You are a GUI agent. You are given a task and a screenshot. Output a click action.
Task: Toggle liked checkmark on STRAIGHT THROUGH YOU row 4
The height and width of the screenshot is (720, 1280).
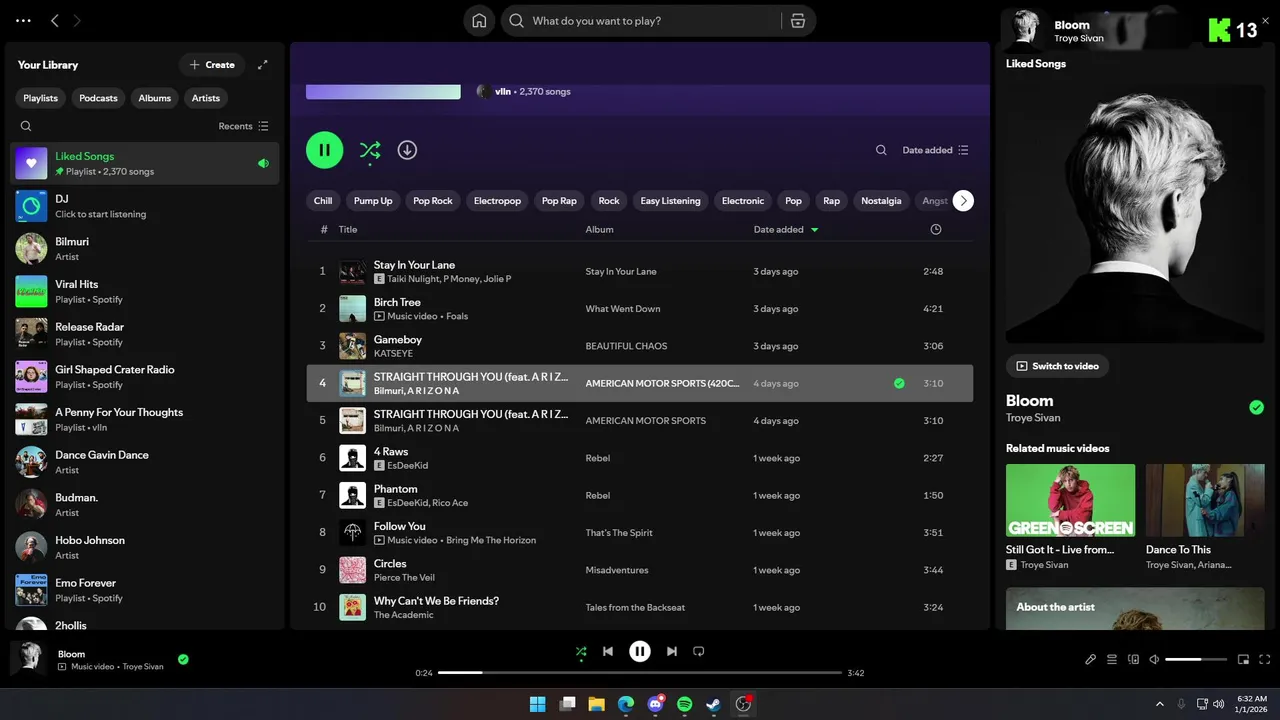click(899, 383)
